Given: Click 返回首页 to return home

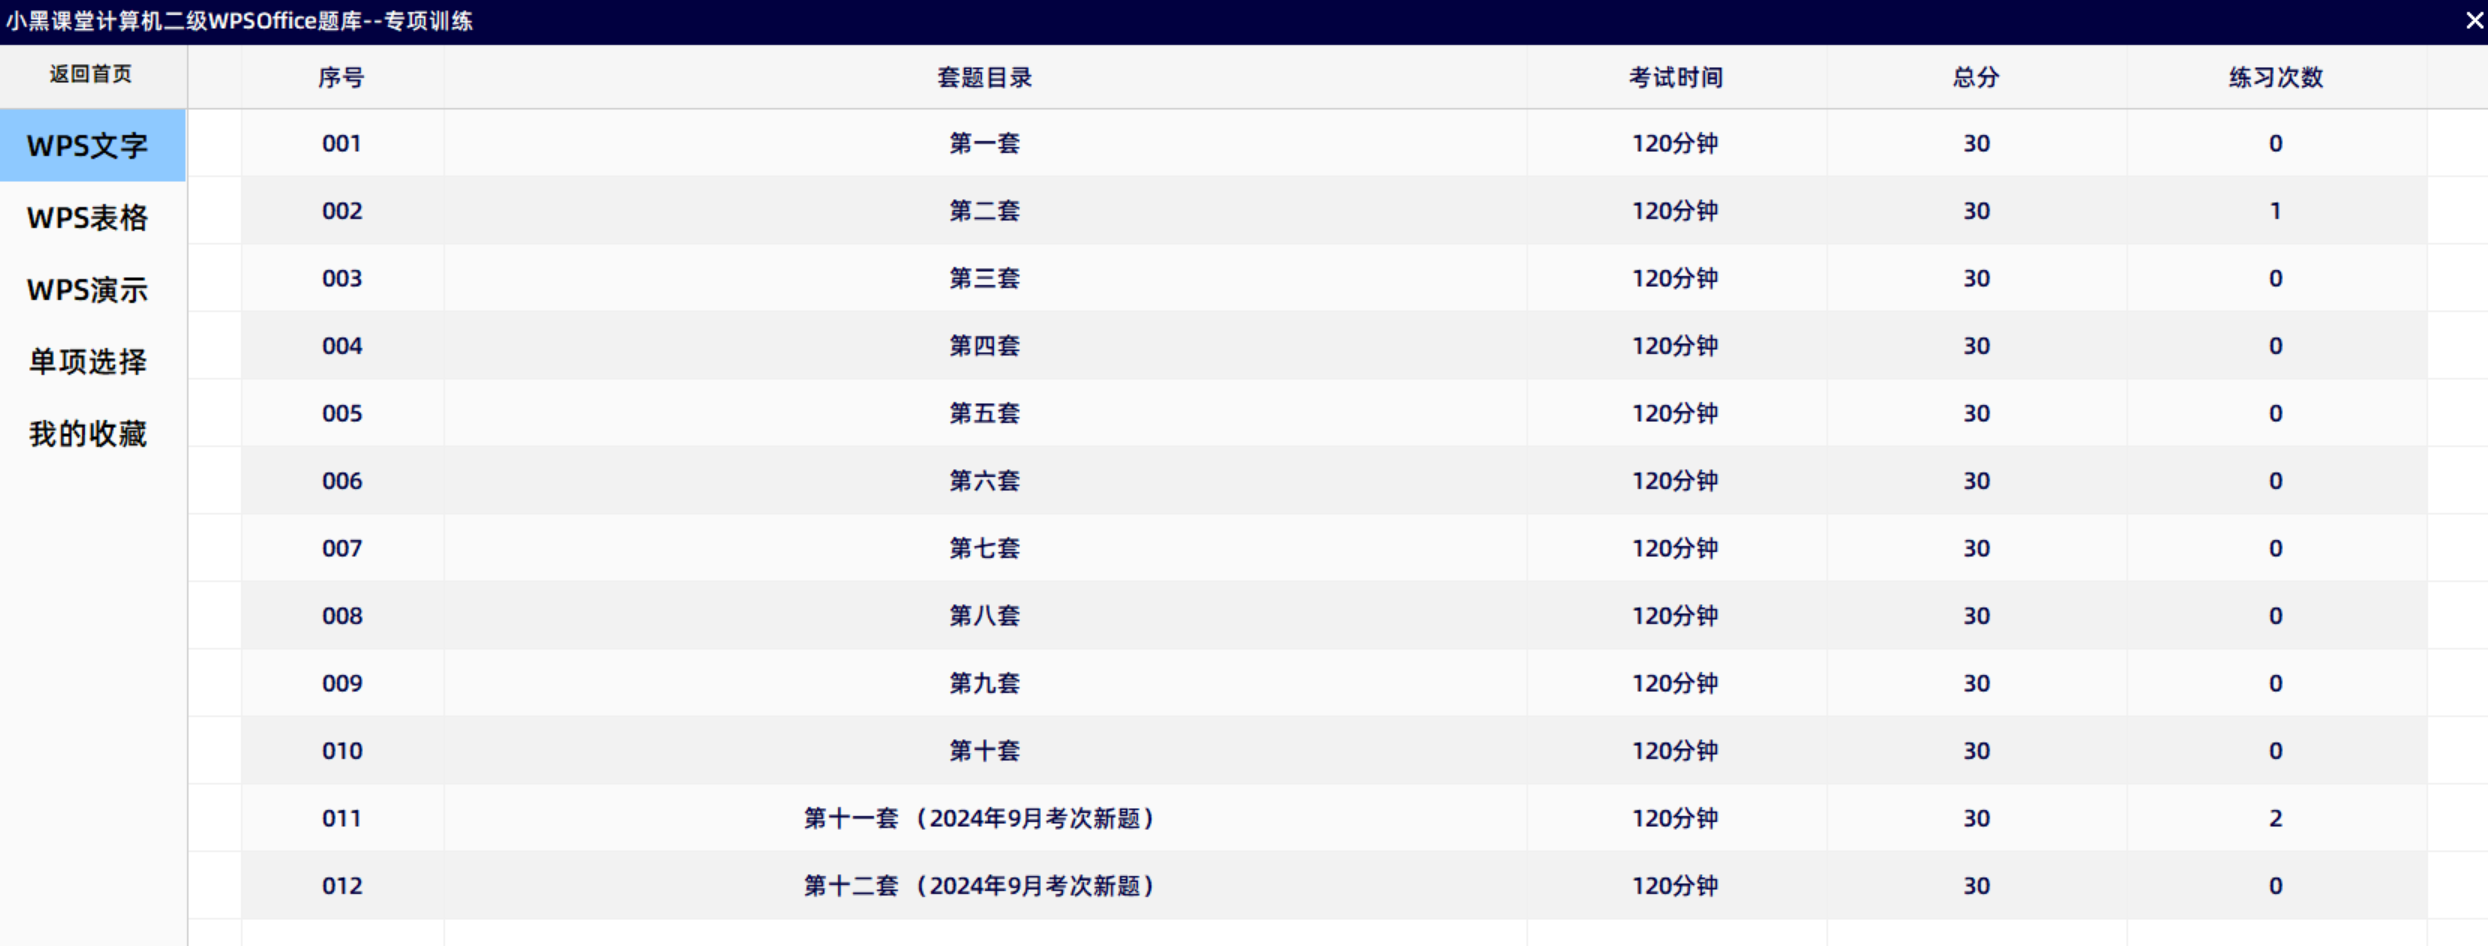Looking at the screenshot, I should [x=91, y=74].
